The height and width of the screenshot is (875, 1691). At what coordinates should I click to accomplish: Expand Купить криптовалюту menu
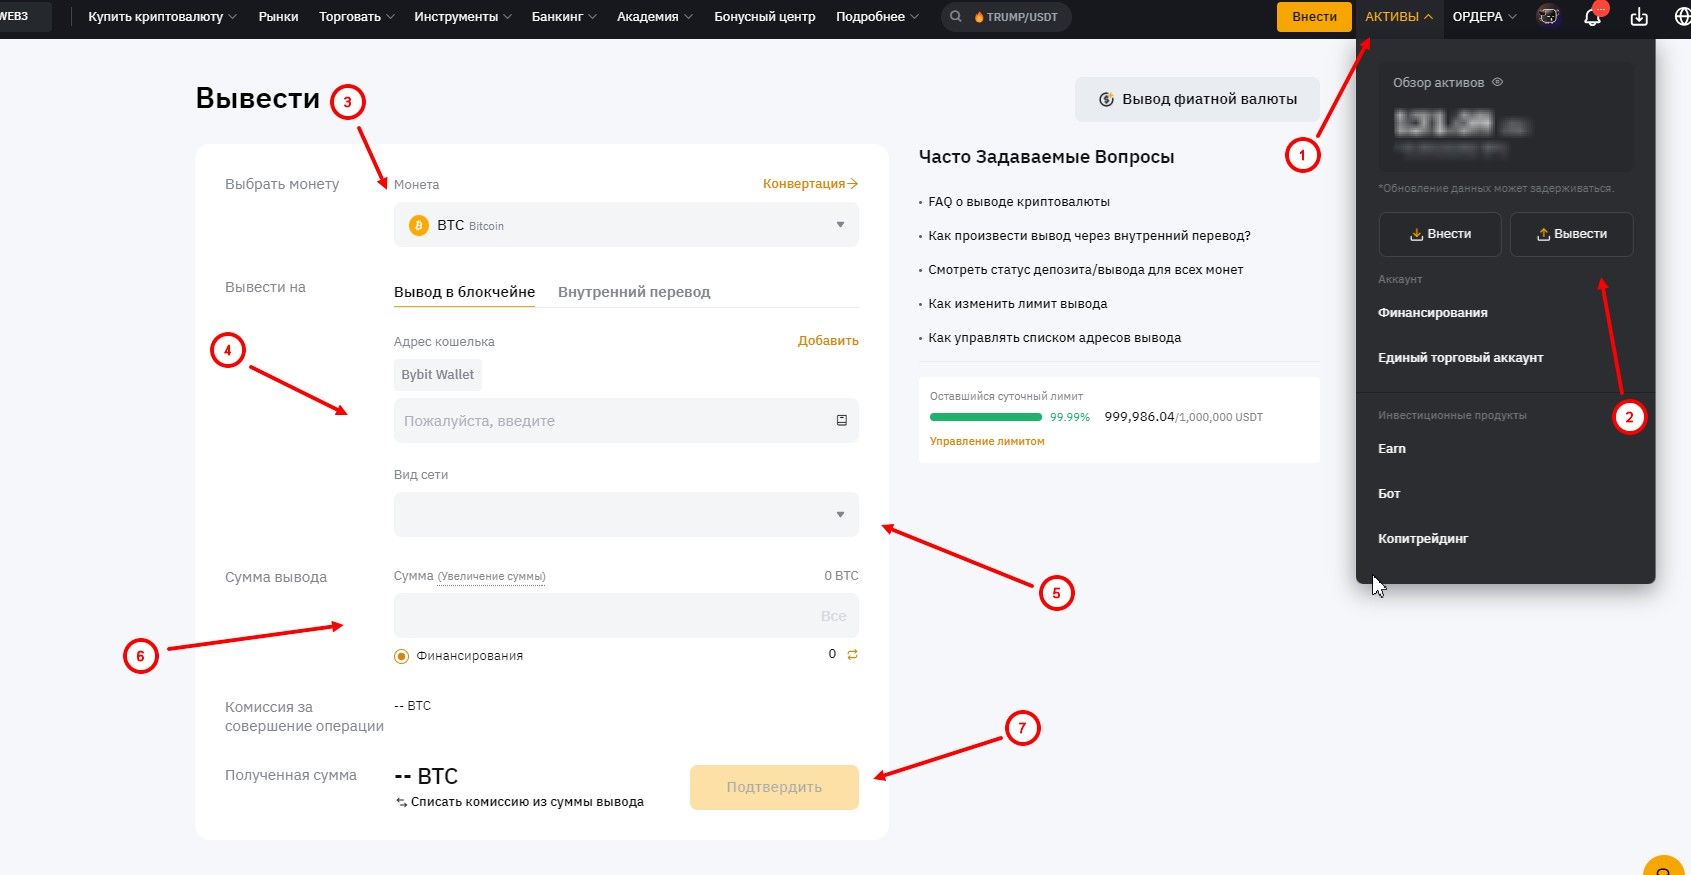(162, 17)
